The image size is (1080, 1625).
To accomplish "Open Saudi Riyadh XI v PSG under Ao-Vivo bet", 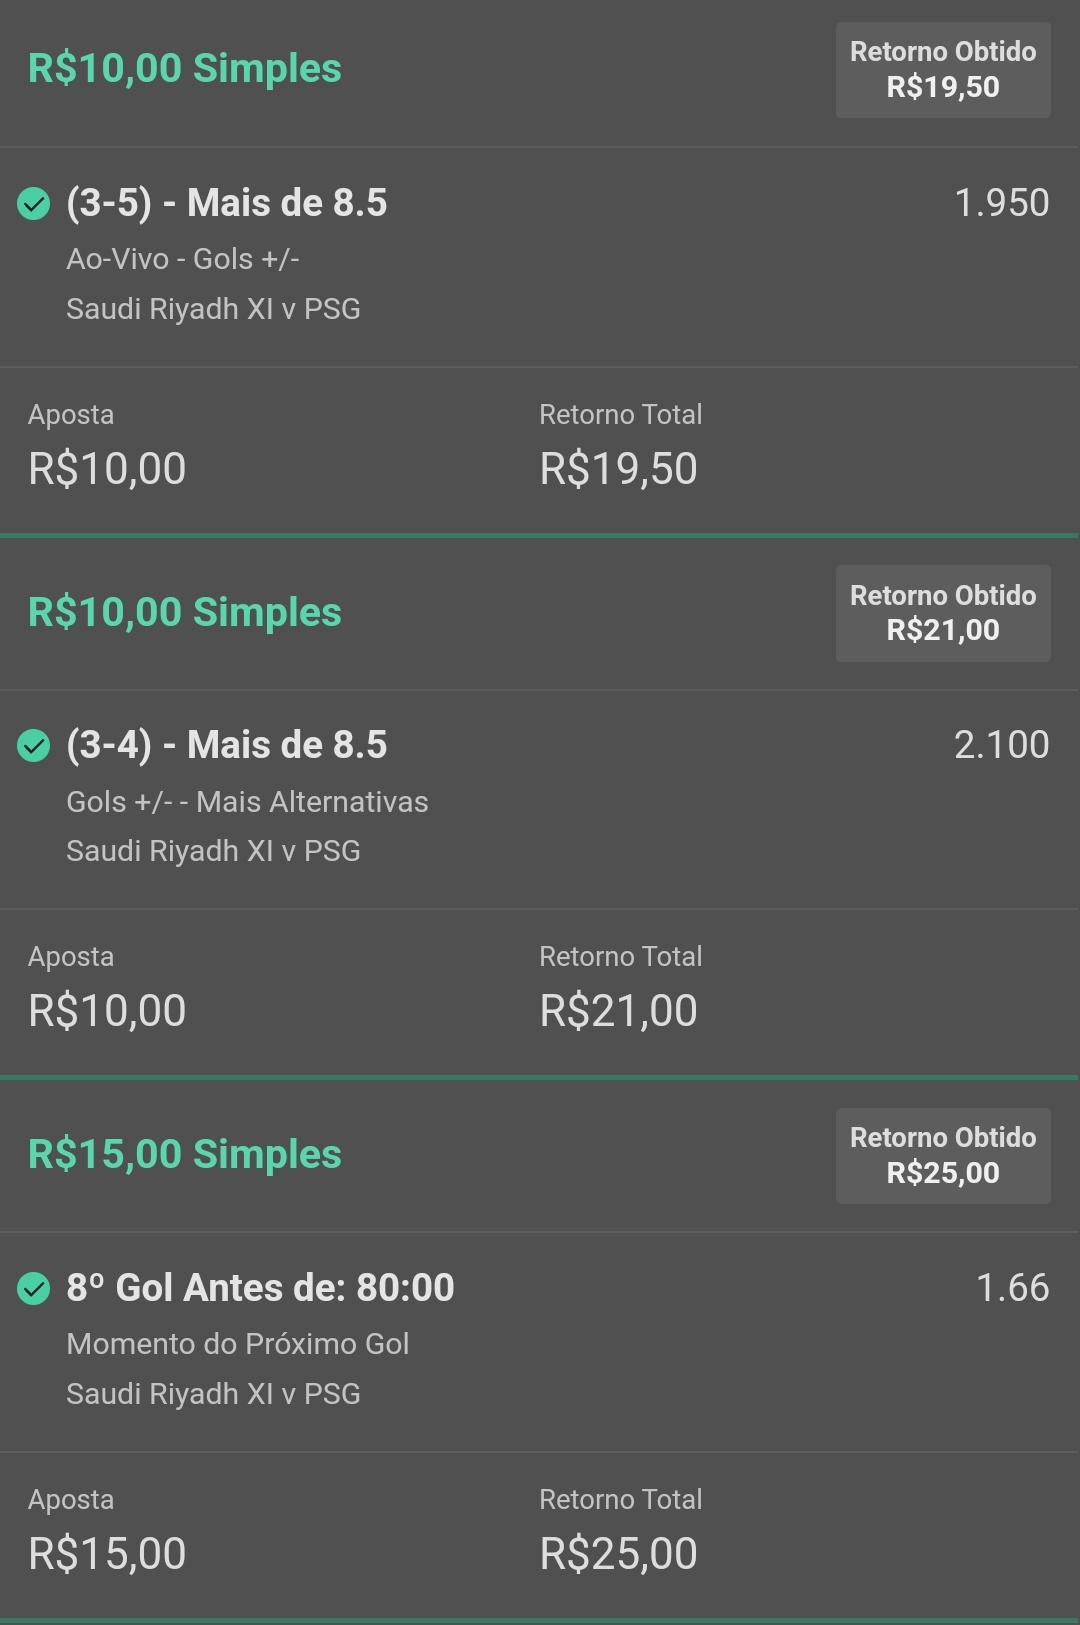I will tap(213, 309).
